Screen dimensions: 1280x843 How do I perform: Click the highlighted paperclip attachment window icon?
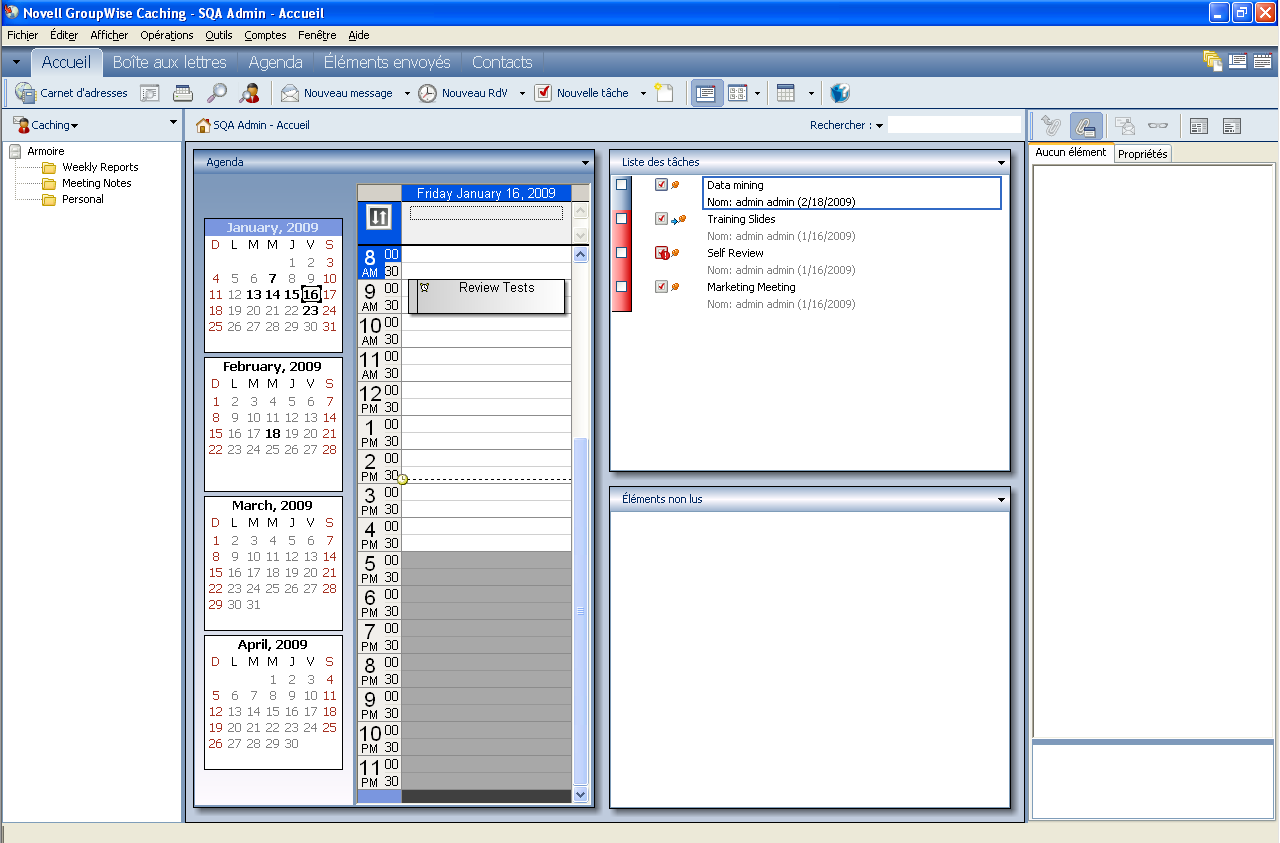pos(1085,125)
